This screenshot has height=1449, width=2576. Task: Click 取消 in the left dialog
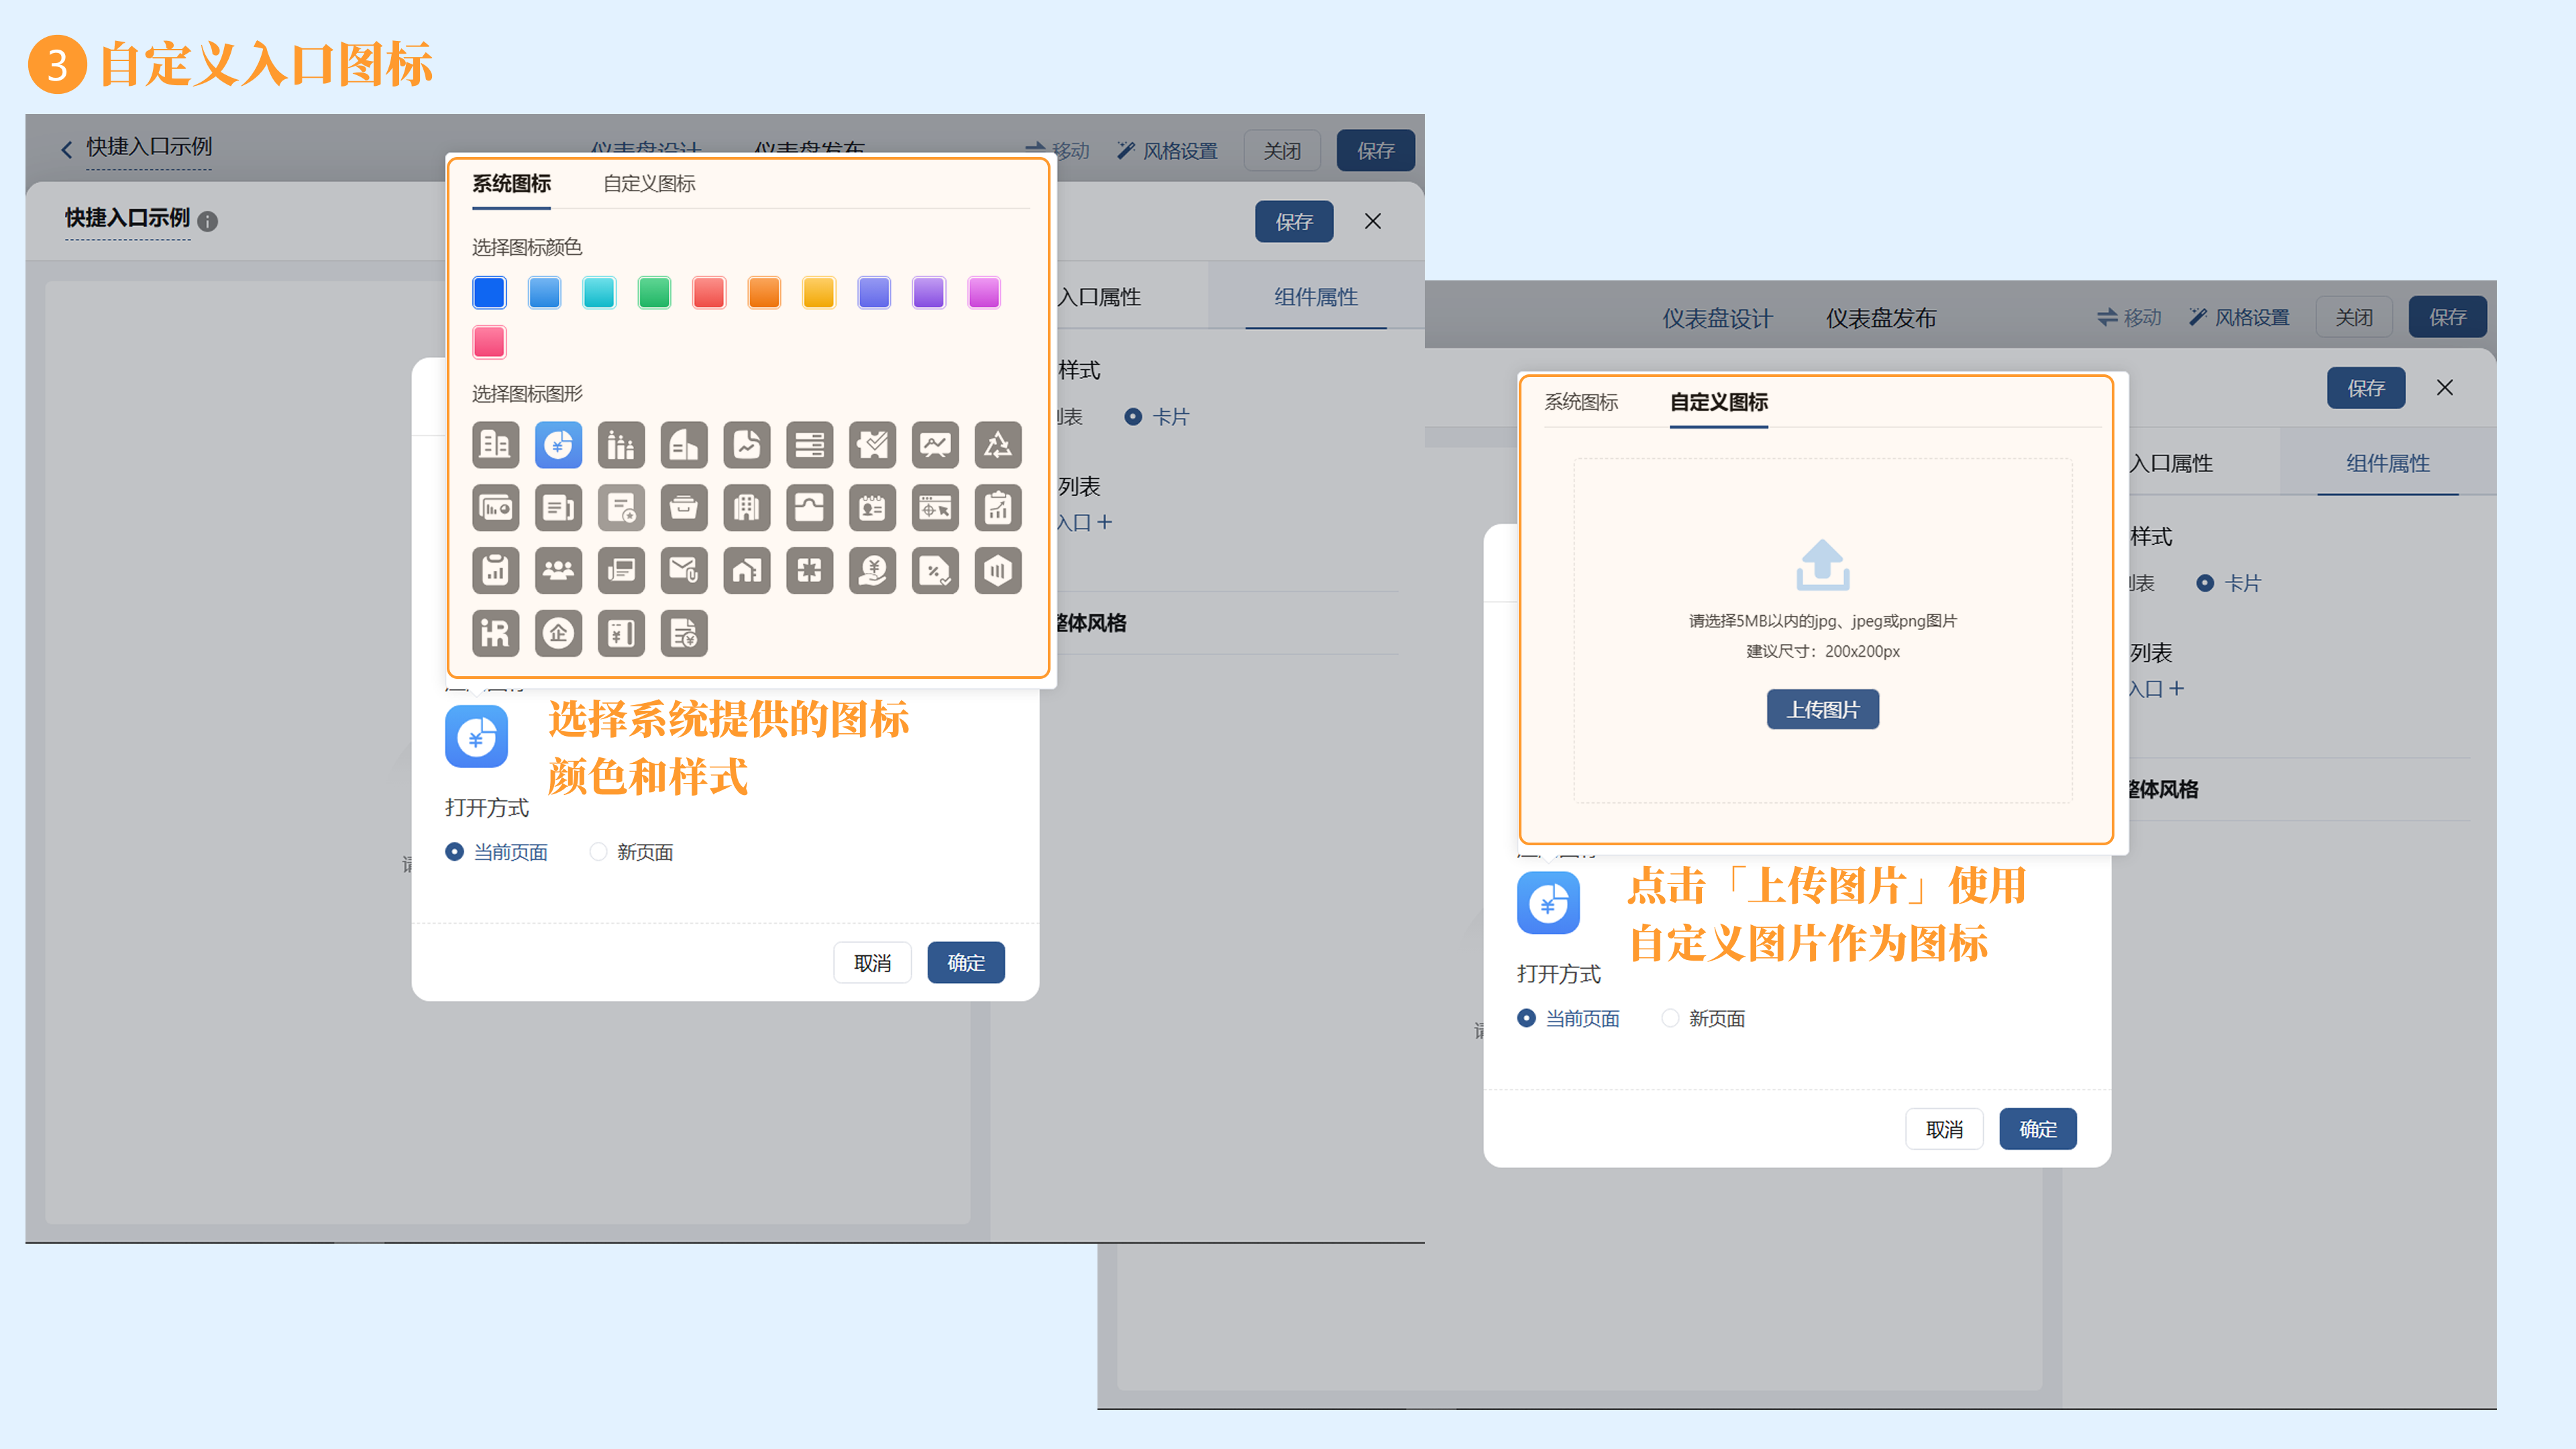tap(872, 962)
